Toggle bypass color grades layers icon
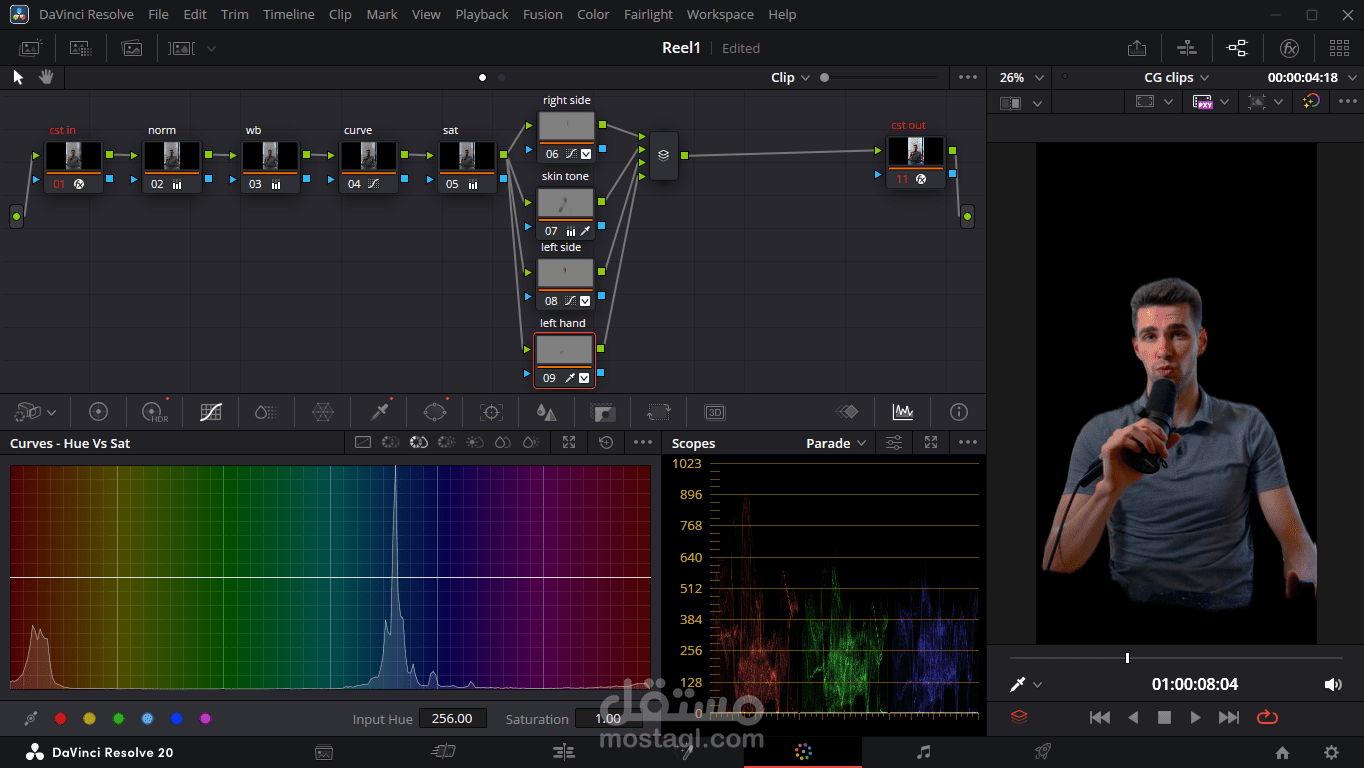Image resolution: width=1364 pixels, height=768 pixels. [1019, 717]
